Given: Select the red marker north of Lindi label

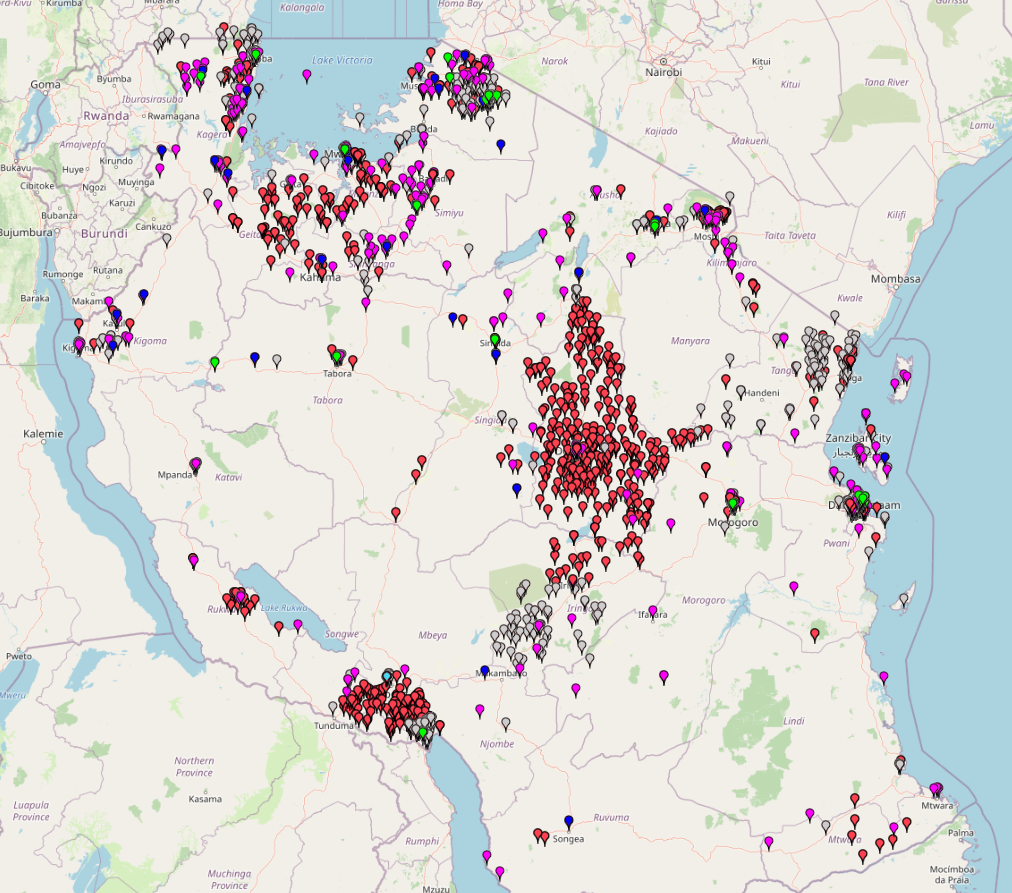Looking at the screenshot, I should 815,633.
